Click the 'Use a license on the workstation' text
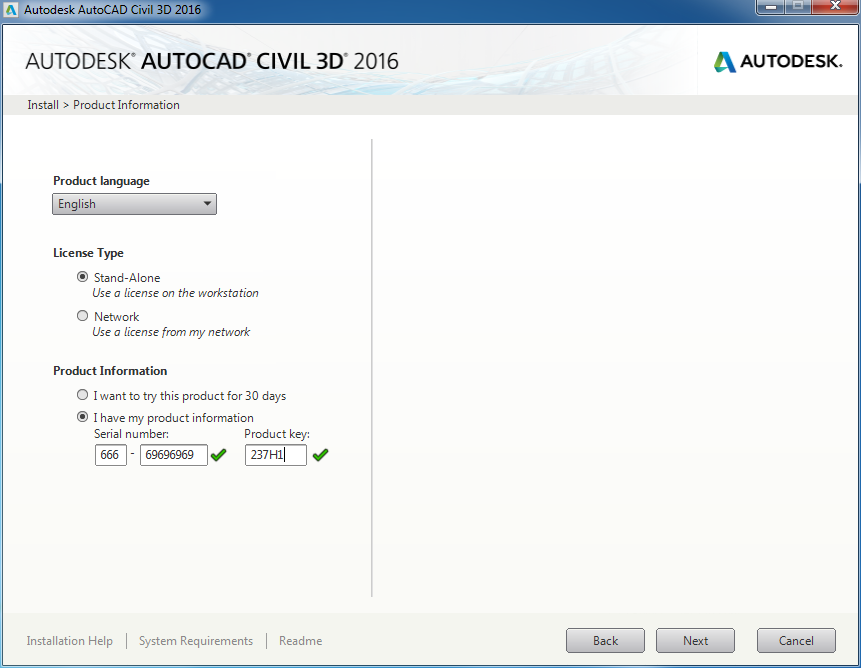 175,293
